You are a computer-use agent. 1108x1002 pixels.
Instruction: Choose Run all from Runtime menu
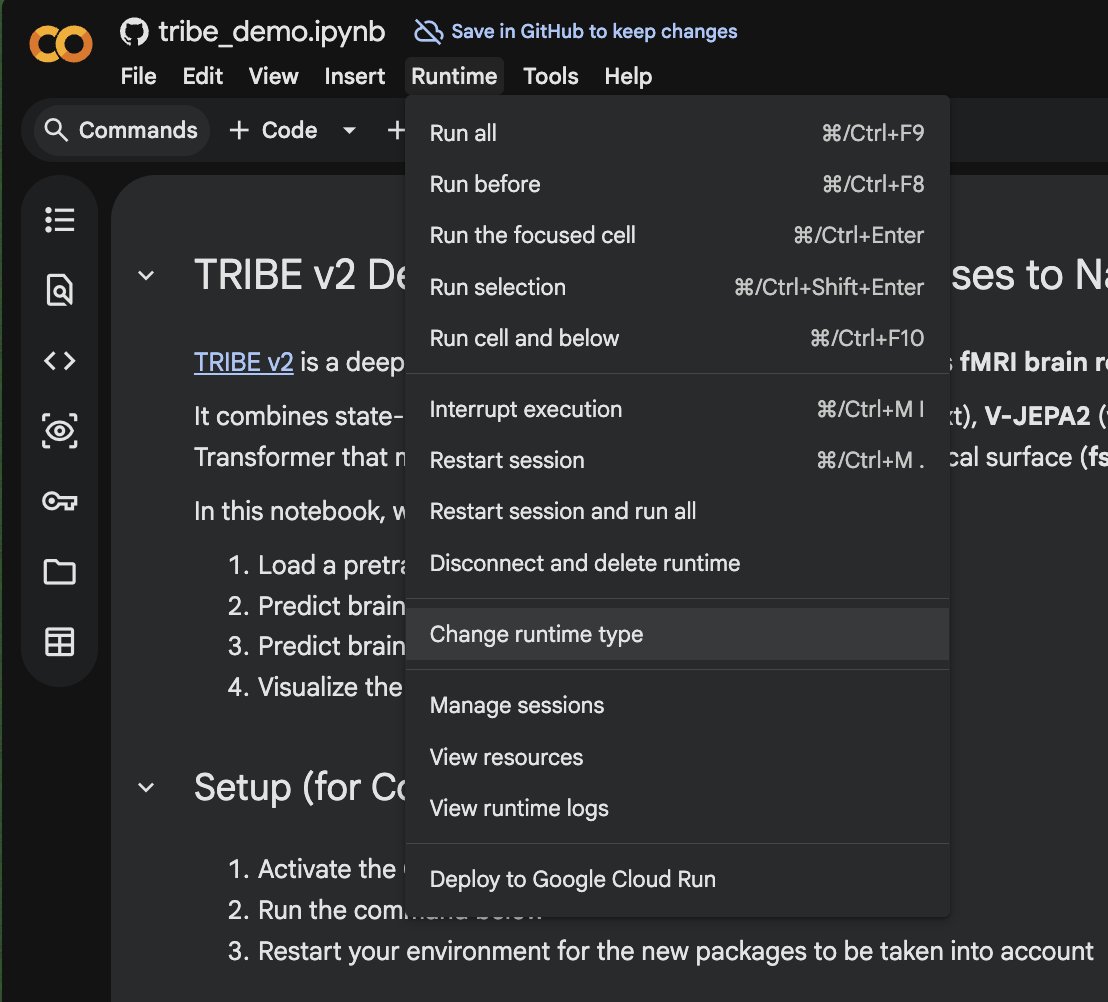pos(463,133)
